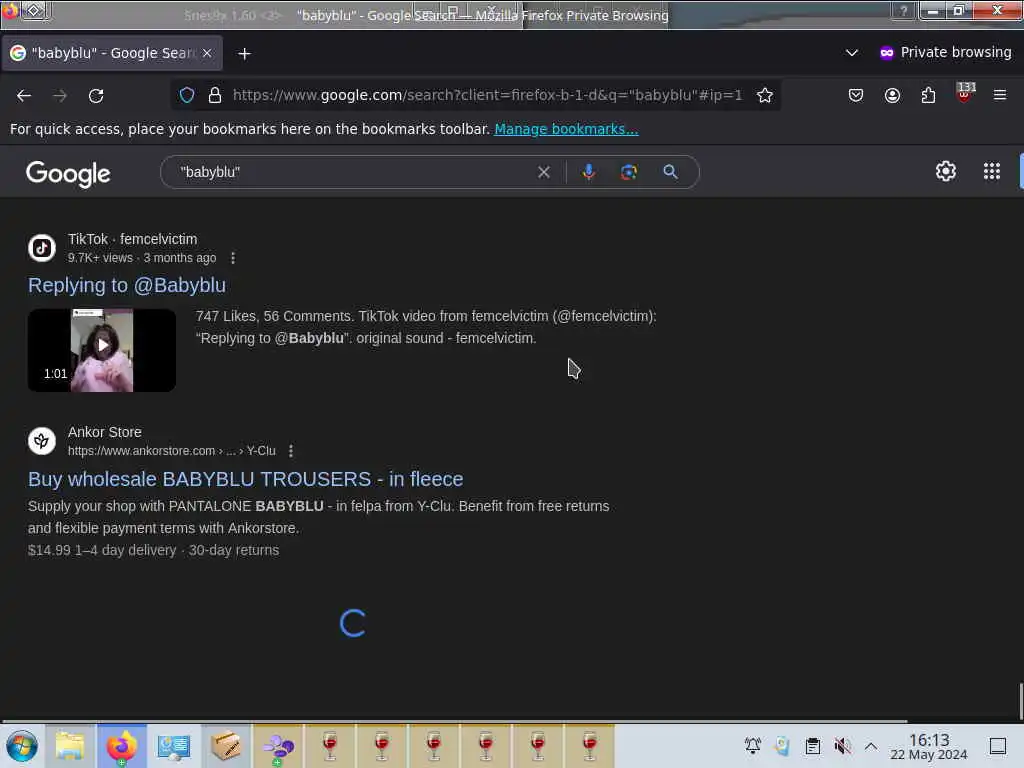Open the uBlock extension badge showing 131
Viewport: 1024px width, 768px height.
coord(965,93)
